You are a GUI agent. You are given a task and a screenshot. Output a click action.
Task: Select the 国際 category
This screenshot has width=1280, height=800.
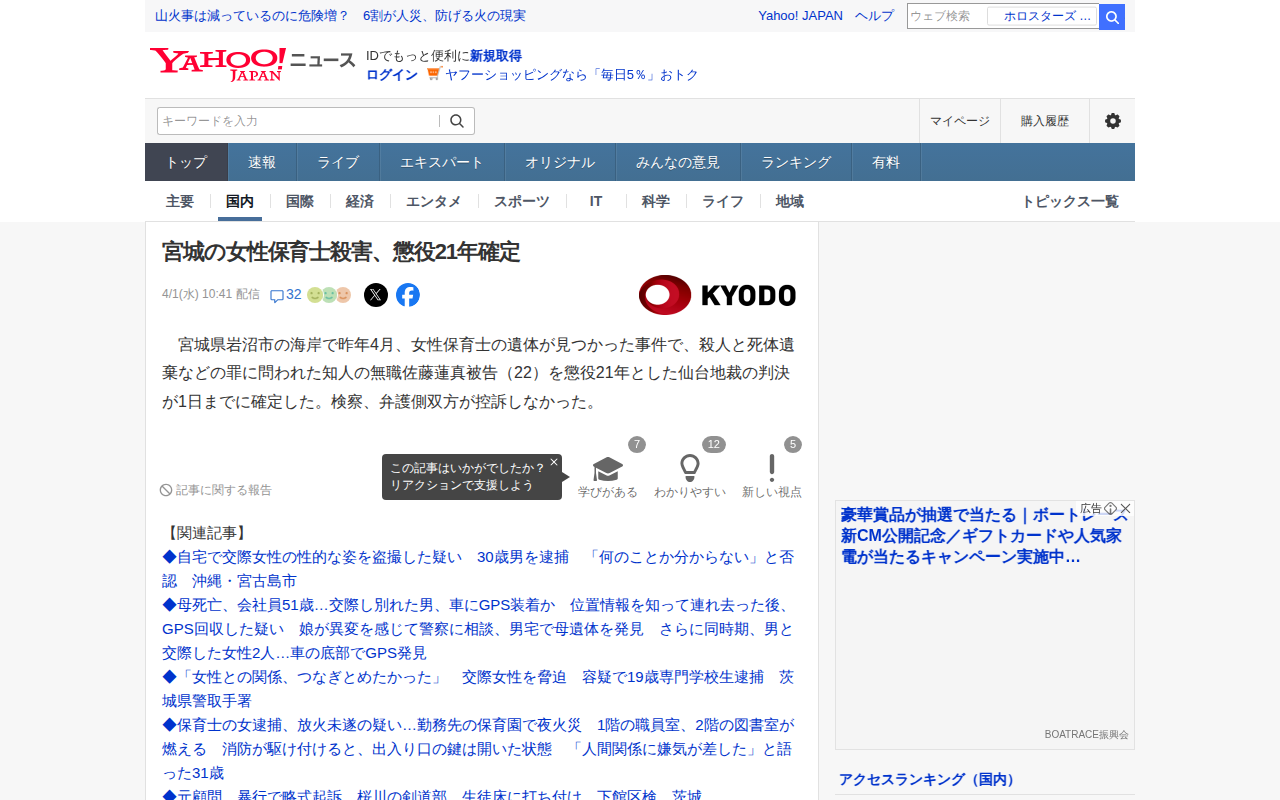pyautogui.click(x=300, y=201)
